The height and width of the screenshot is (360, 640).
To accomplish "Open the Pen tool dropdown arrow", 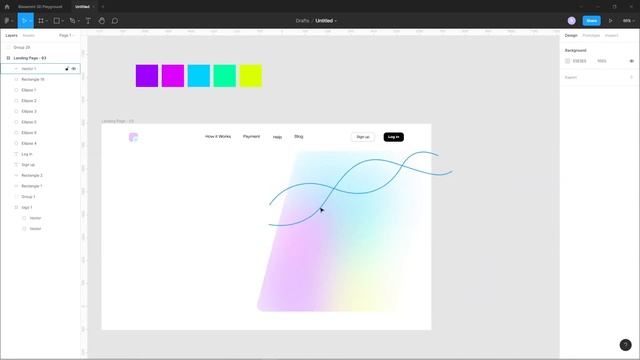I will [x=78, y=21].
